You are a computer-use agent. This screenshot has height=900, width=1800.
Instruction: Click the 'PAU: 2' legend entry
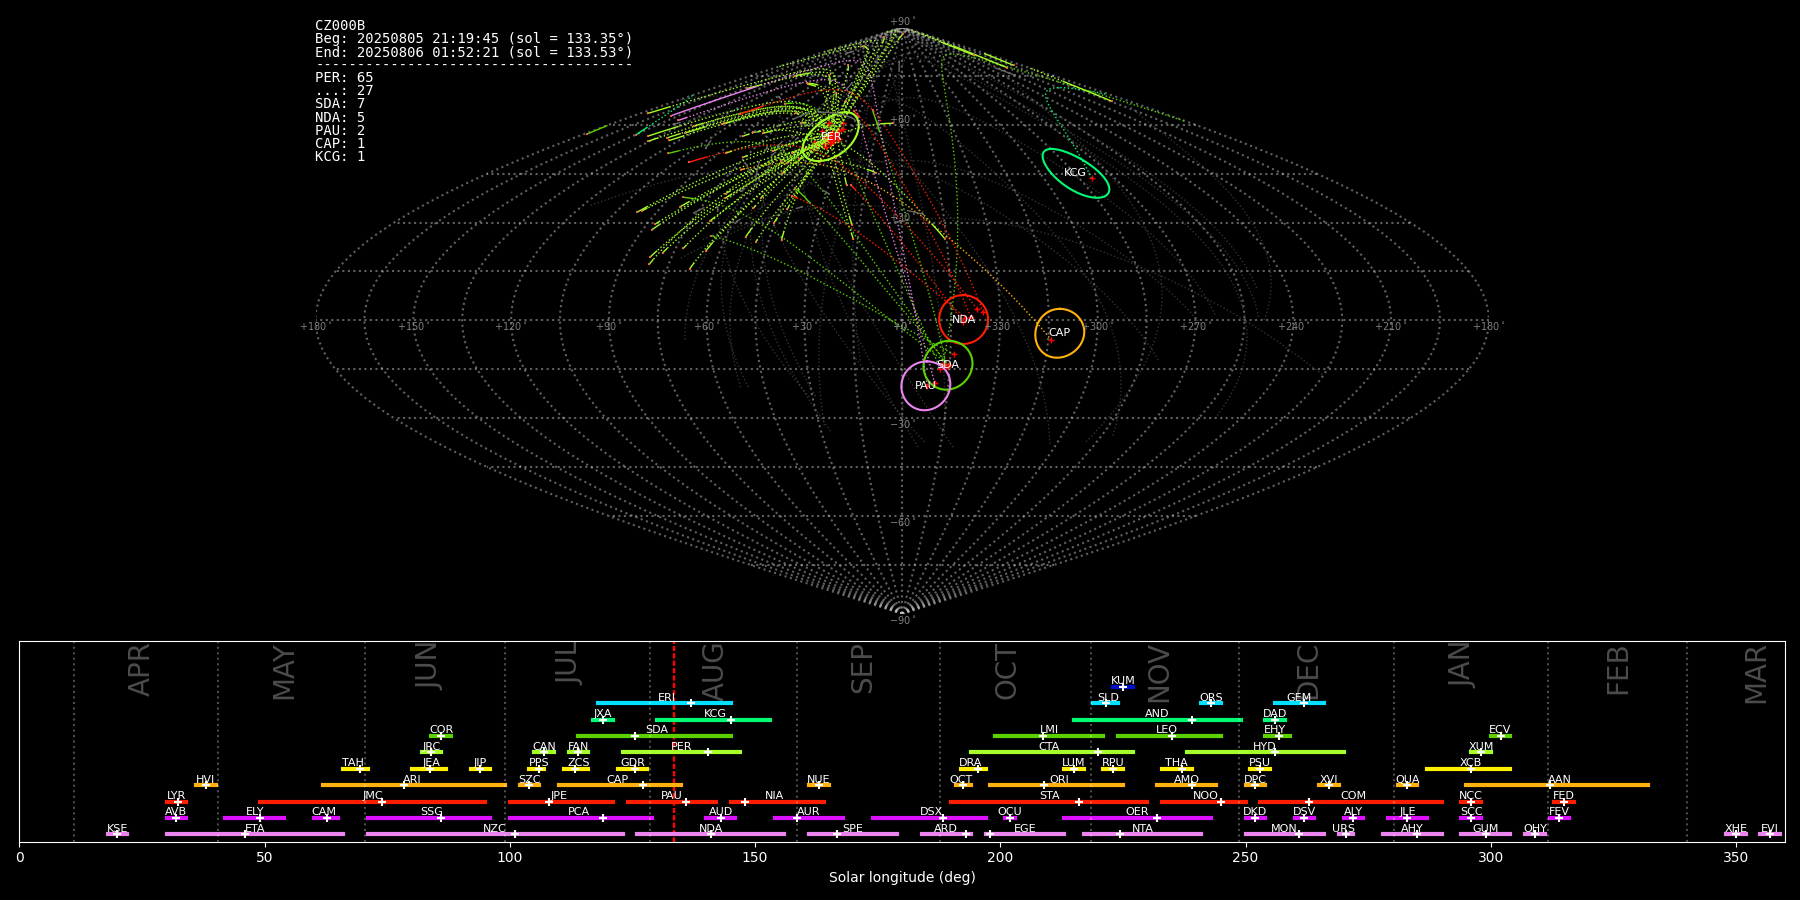click(340, 131)
